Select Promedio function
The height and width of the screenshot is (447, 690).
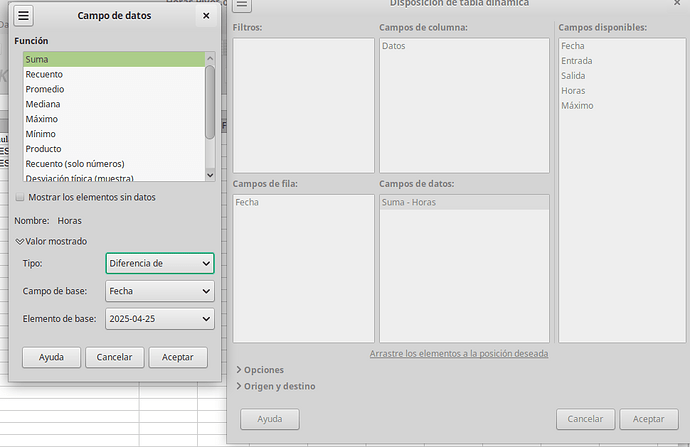point(114,89)
